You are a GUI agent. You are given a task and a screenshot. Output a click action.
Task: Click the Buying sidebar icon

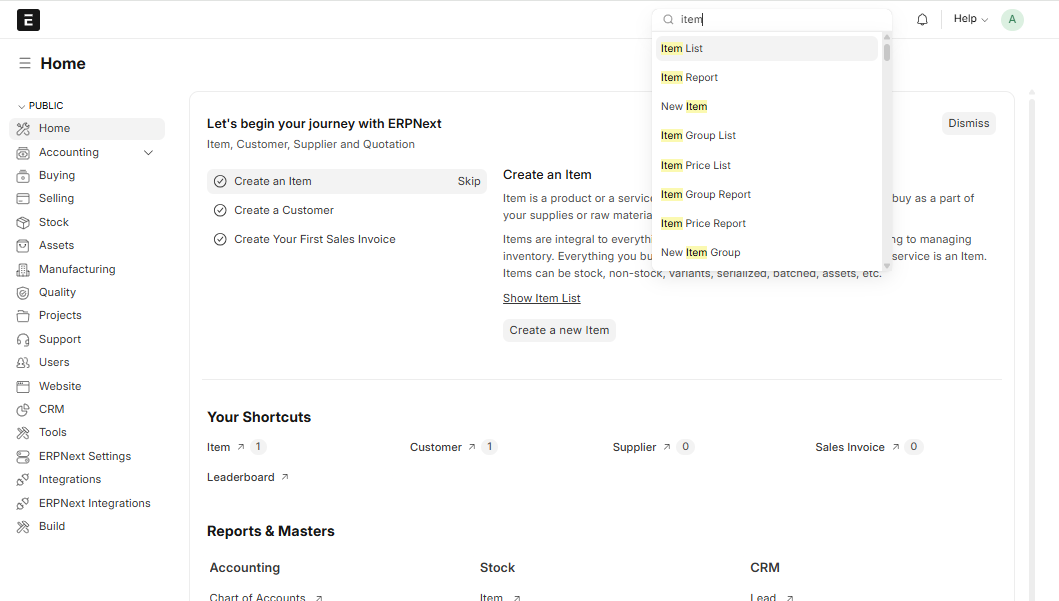tap(23, 176)
